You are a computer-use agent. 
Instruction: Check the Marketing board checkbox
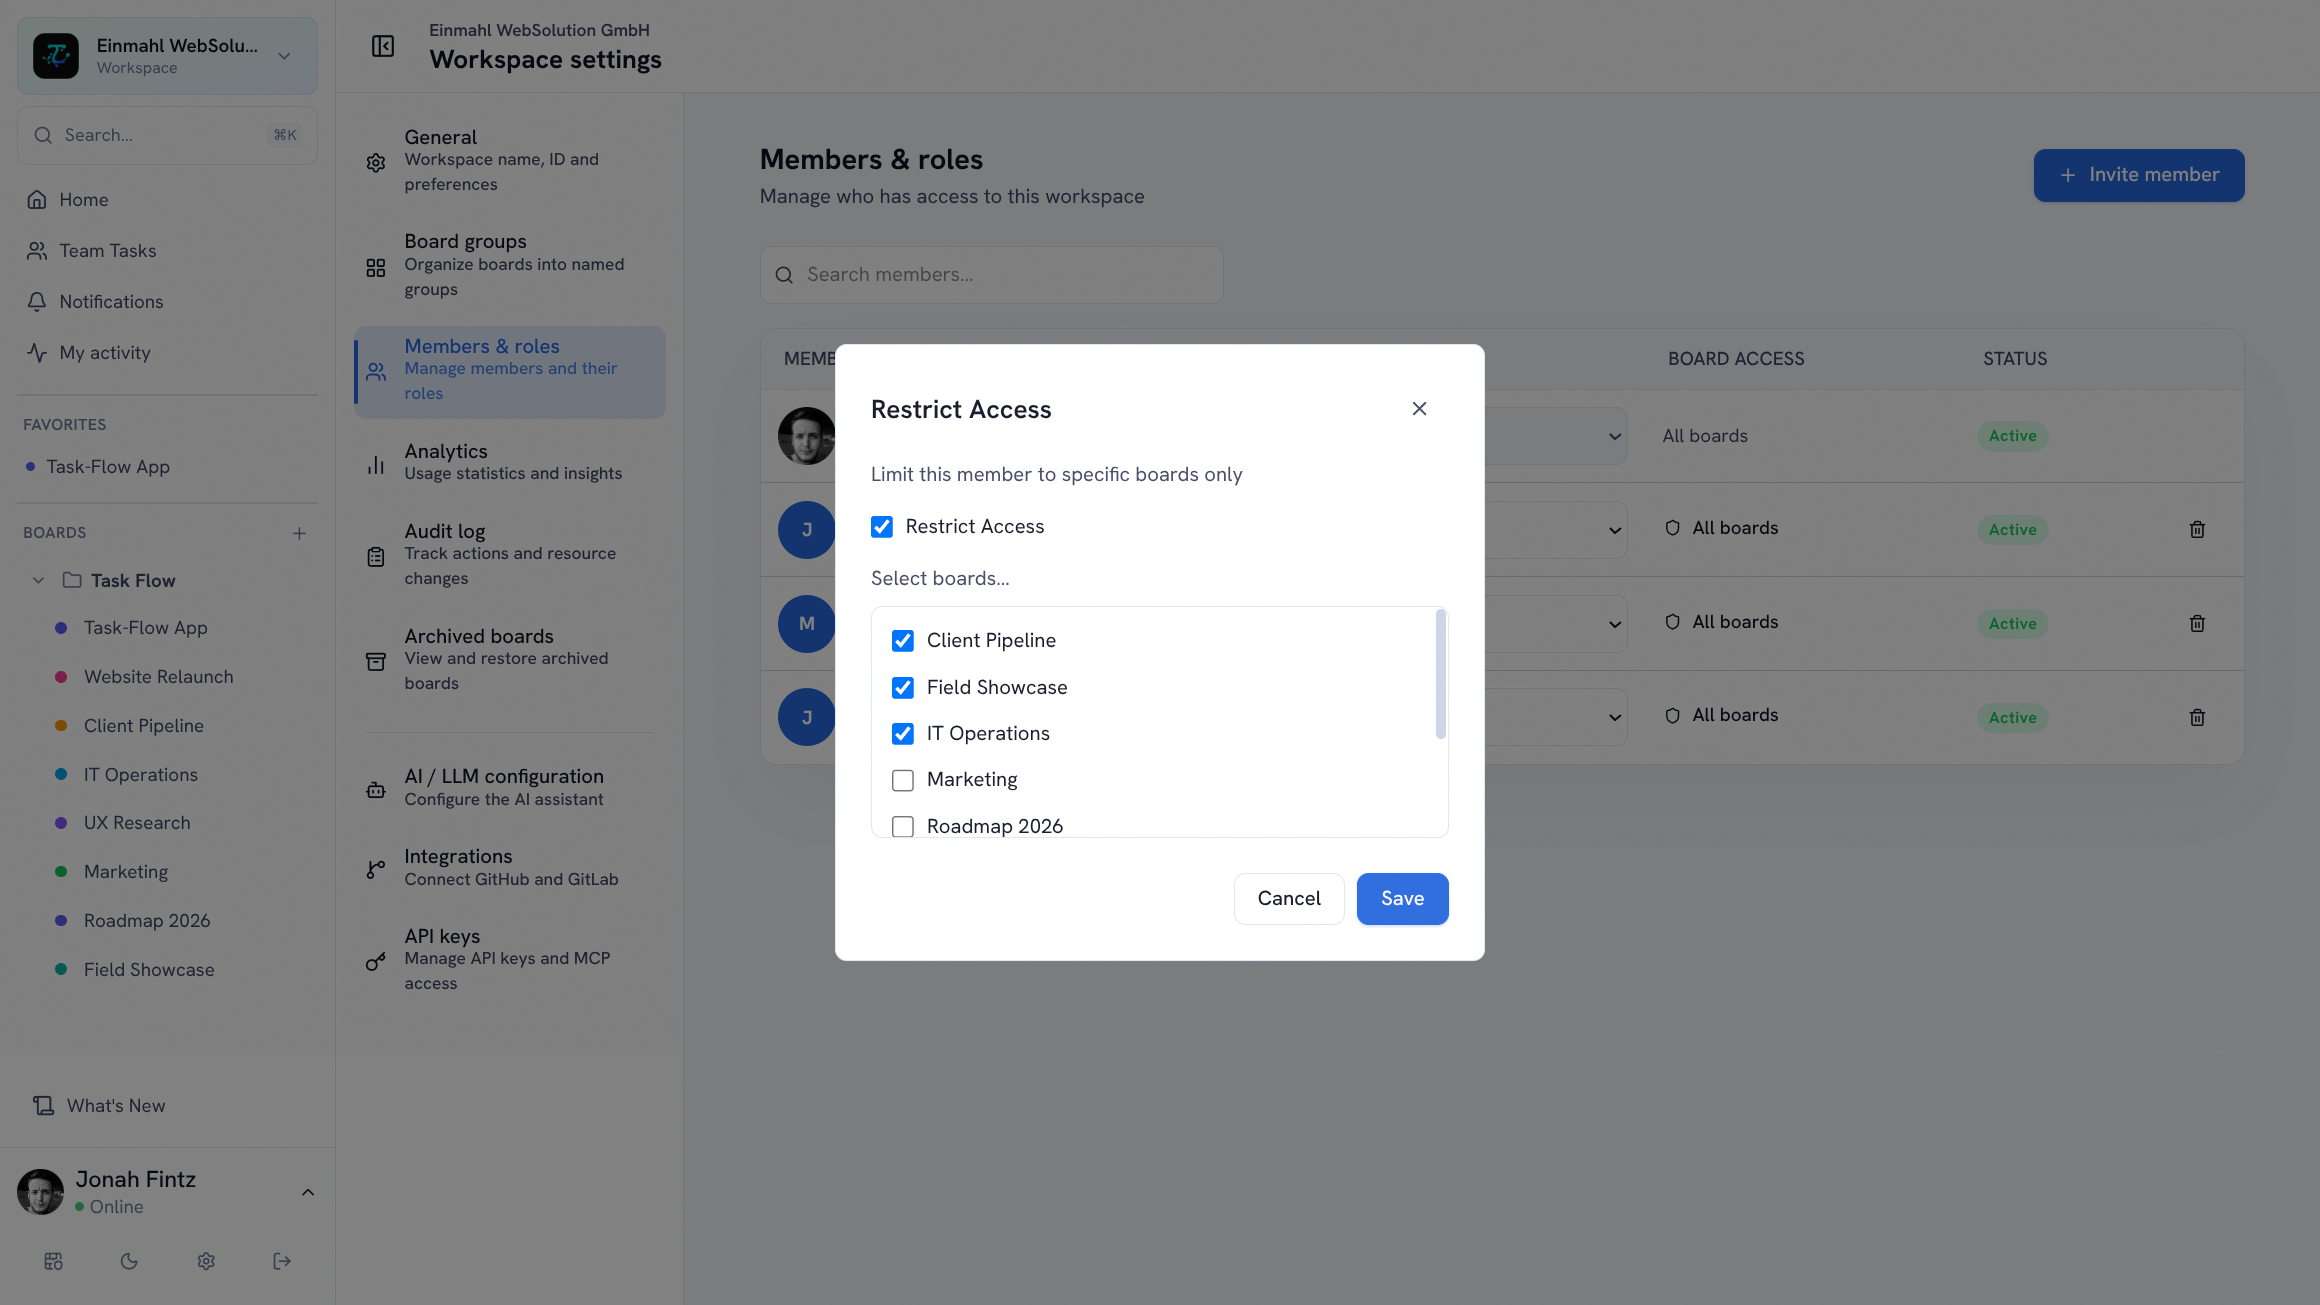903,780
